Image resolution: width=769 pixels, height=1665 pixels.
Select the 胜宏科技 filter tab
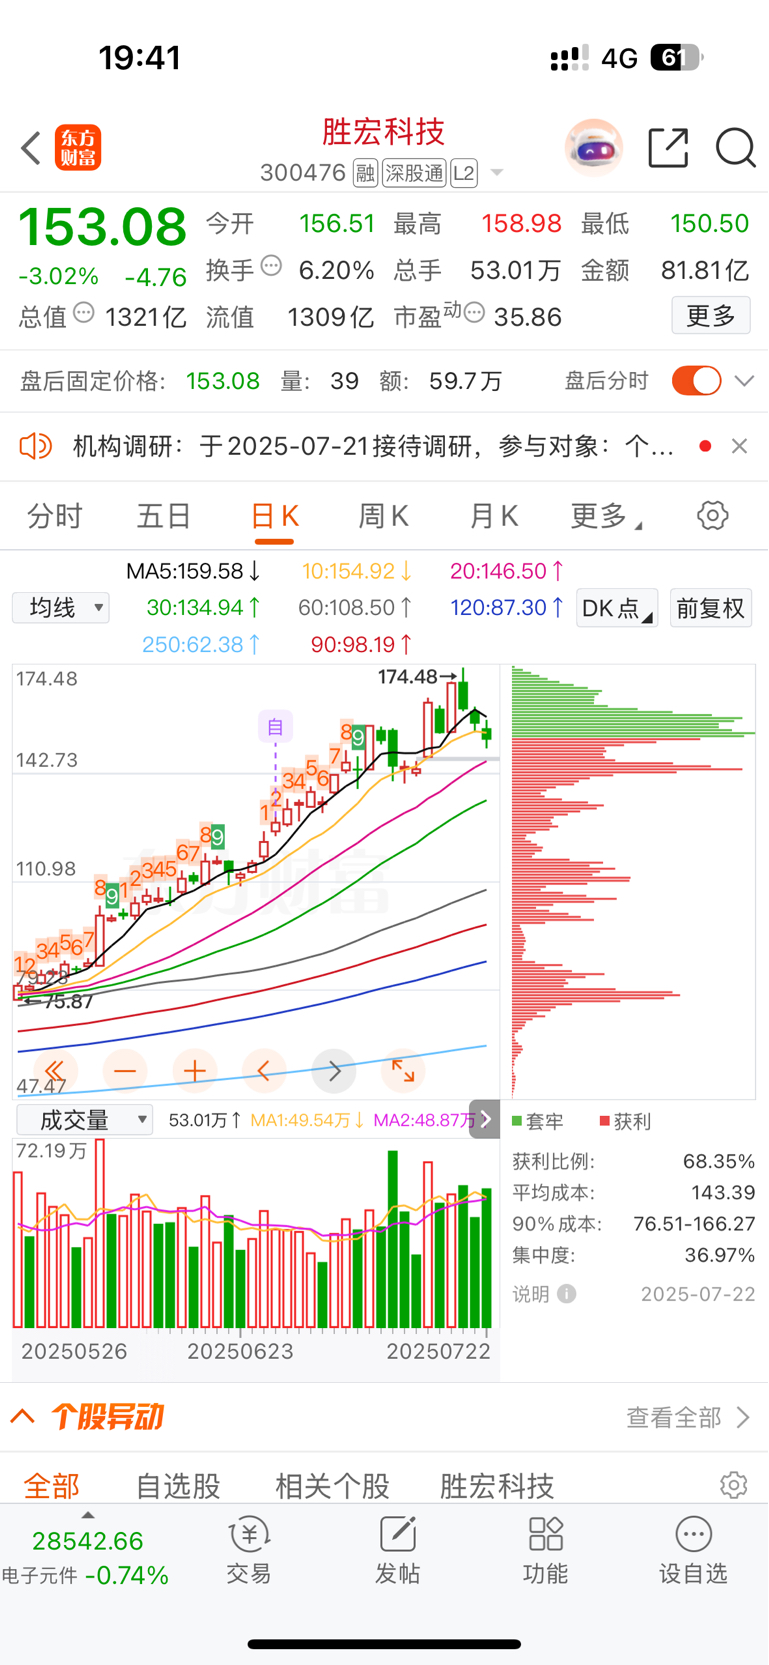[x=496, y=1485]
